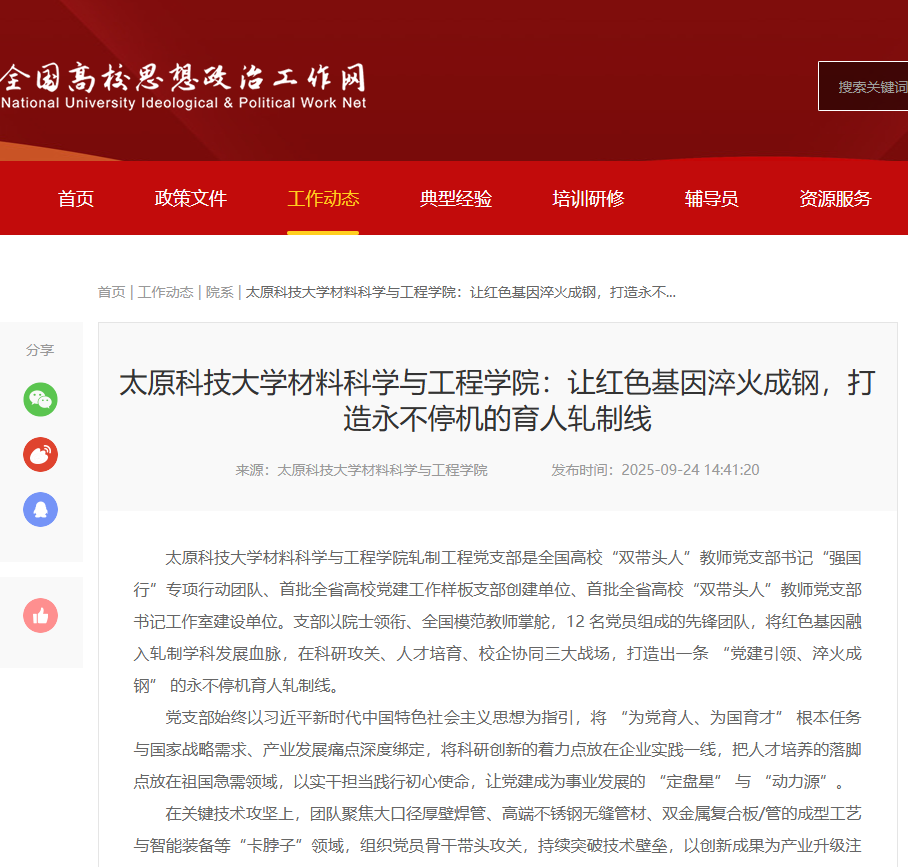
Task: Share article via the red Weibo icon
Action: pyautogui.click(x=40, y=455)
